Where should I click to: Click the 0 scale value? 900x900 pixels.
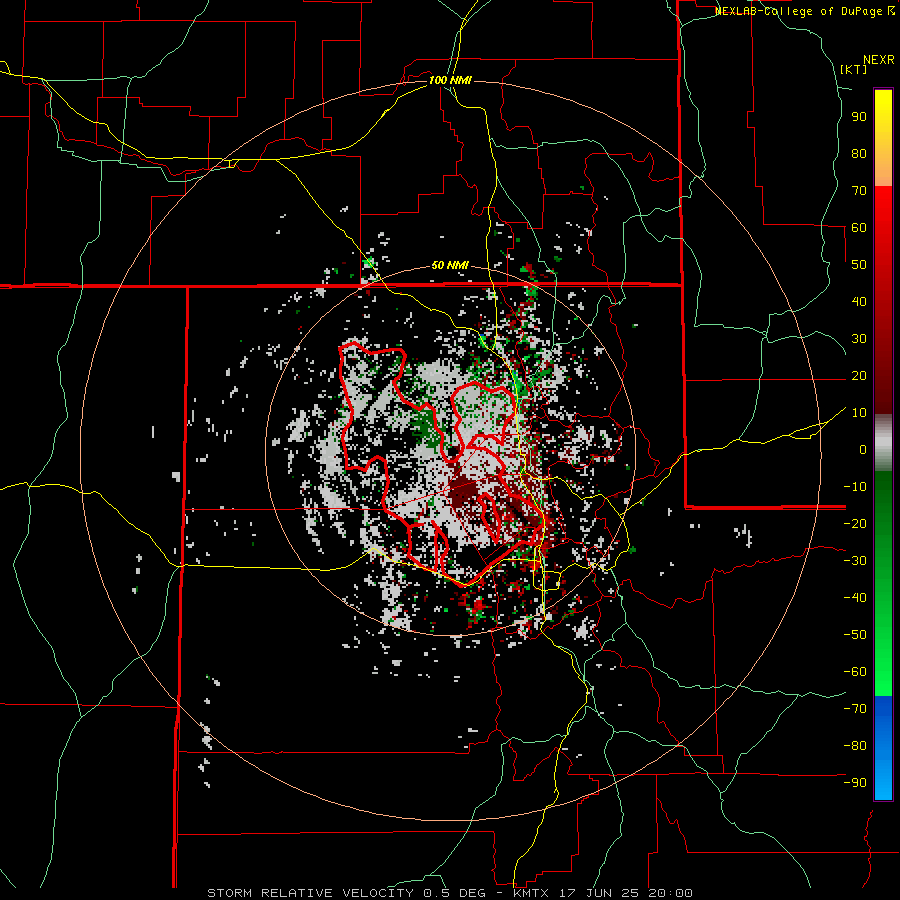[x=863, y=449]
